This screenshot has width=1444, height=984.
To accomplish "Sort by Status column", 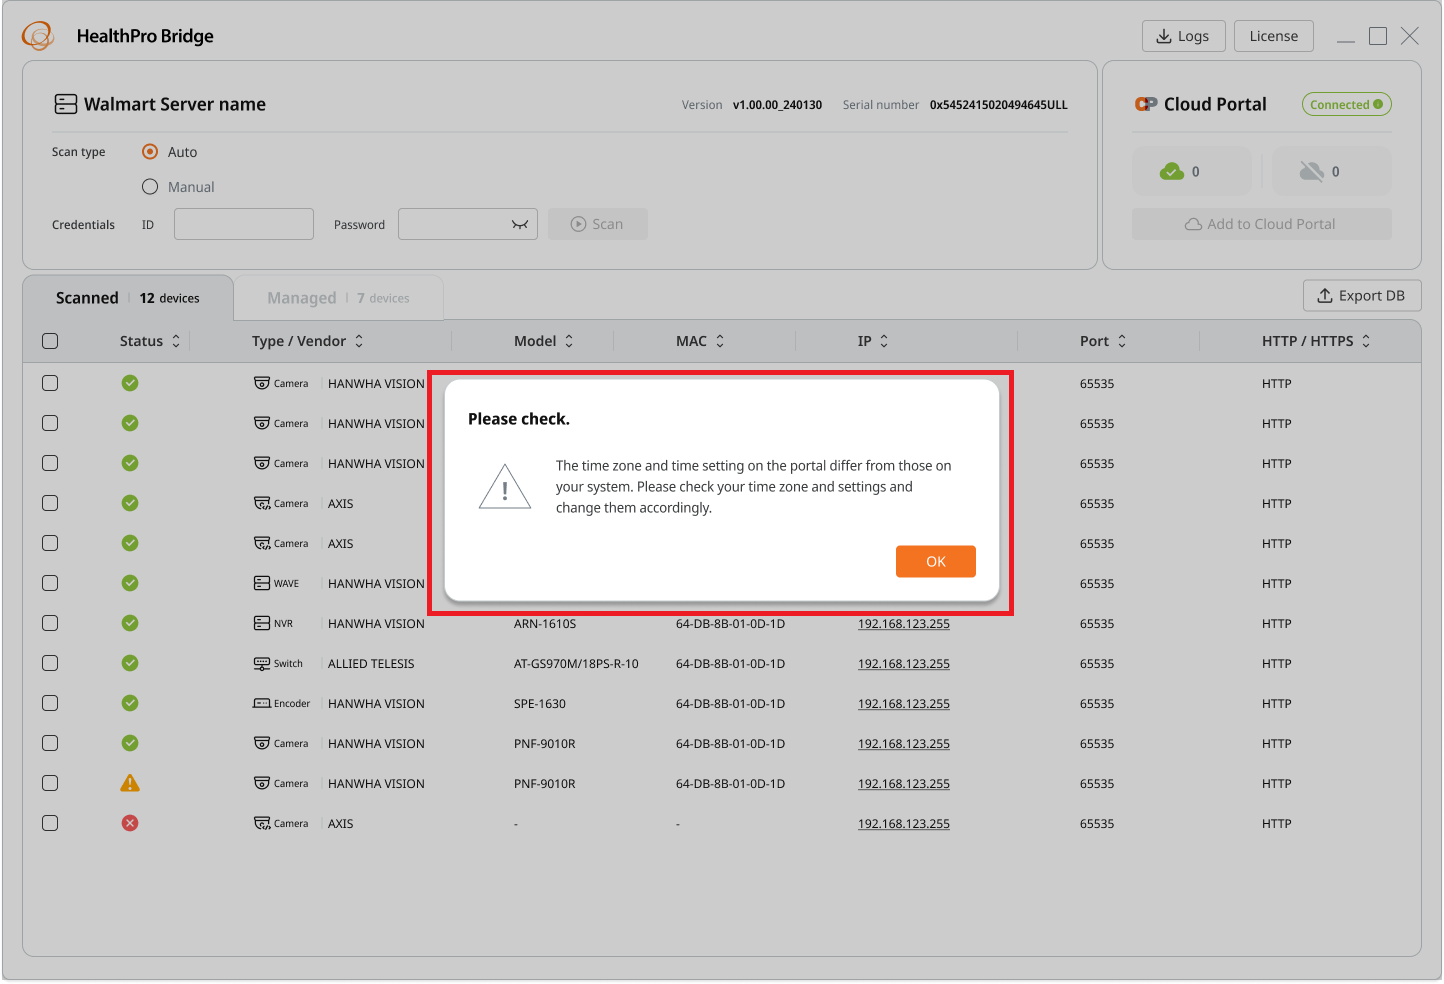I will pyautogui.click(x=176, y=341).
